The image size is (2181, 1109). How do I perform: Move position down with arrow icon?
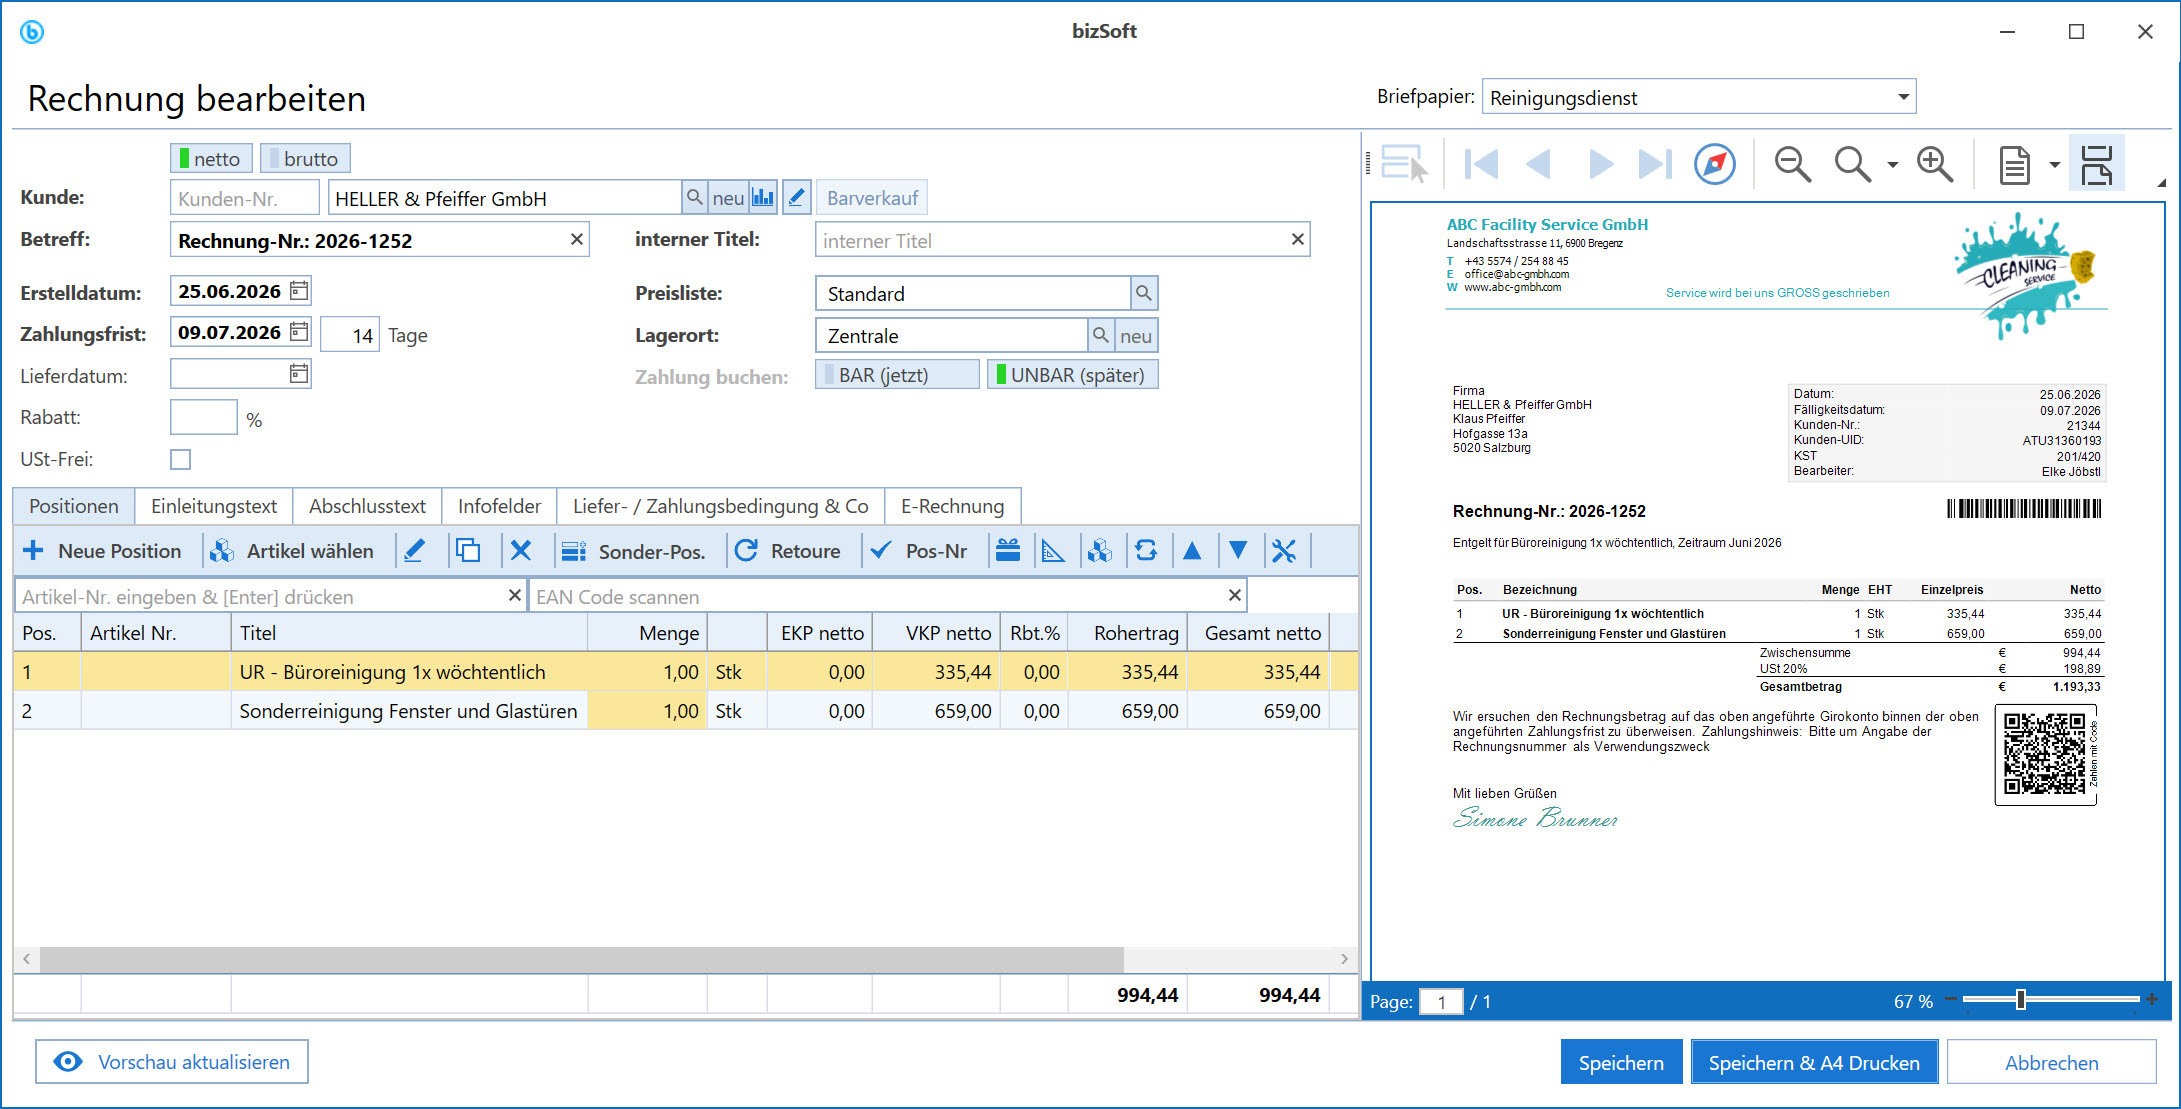pos(1238,551)
